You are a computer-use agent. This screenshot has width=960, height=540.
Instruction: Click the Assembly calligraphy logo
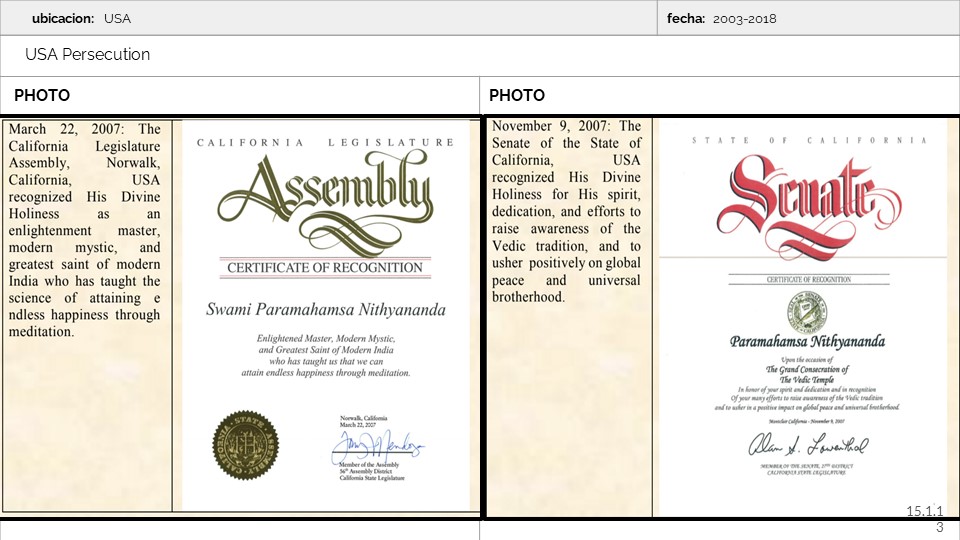tap(325, 200)
